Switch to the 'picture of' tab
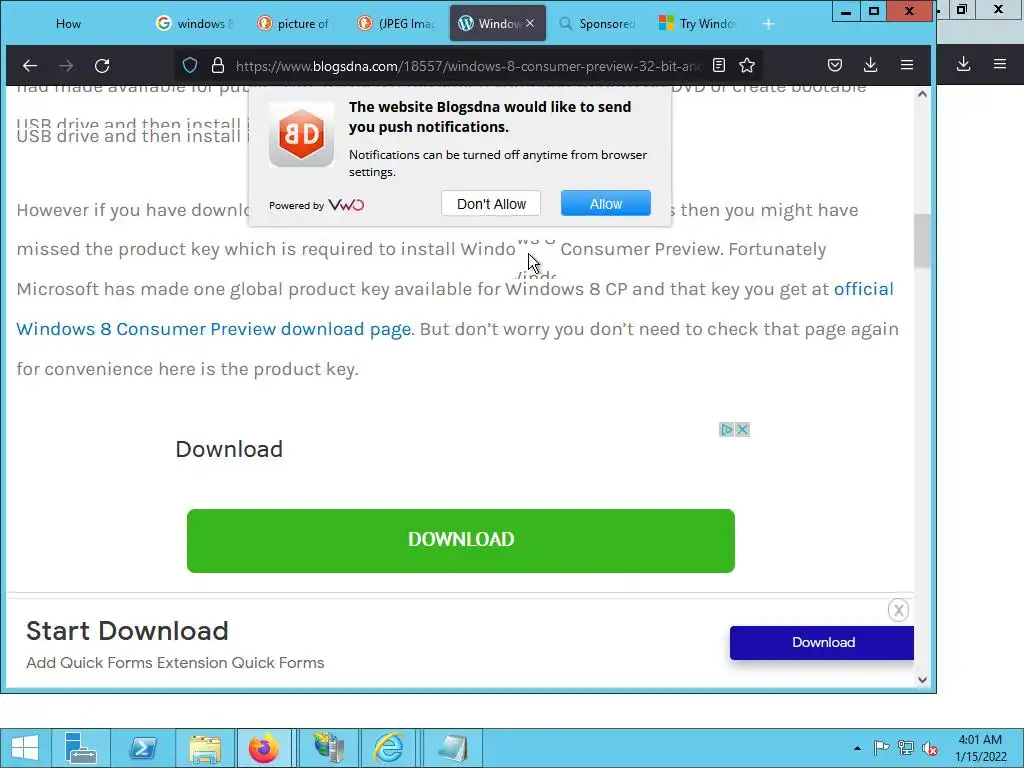Screen dimensions: 1024x768 coord(296,24)
